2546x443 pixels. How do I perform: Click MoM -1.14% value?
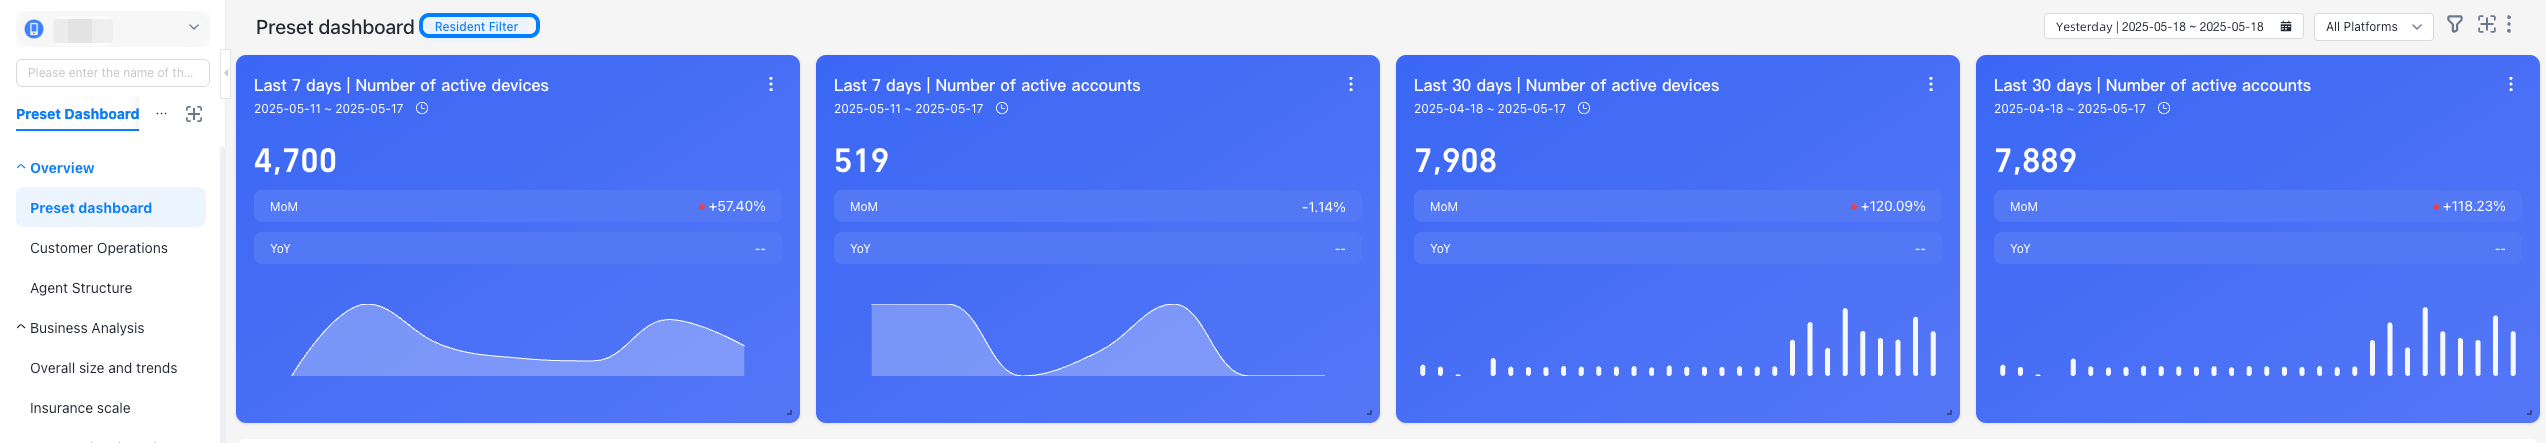coord(1324,207)
